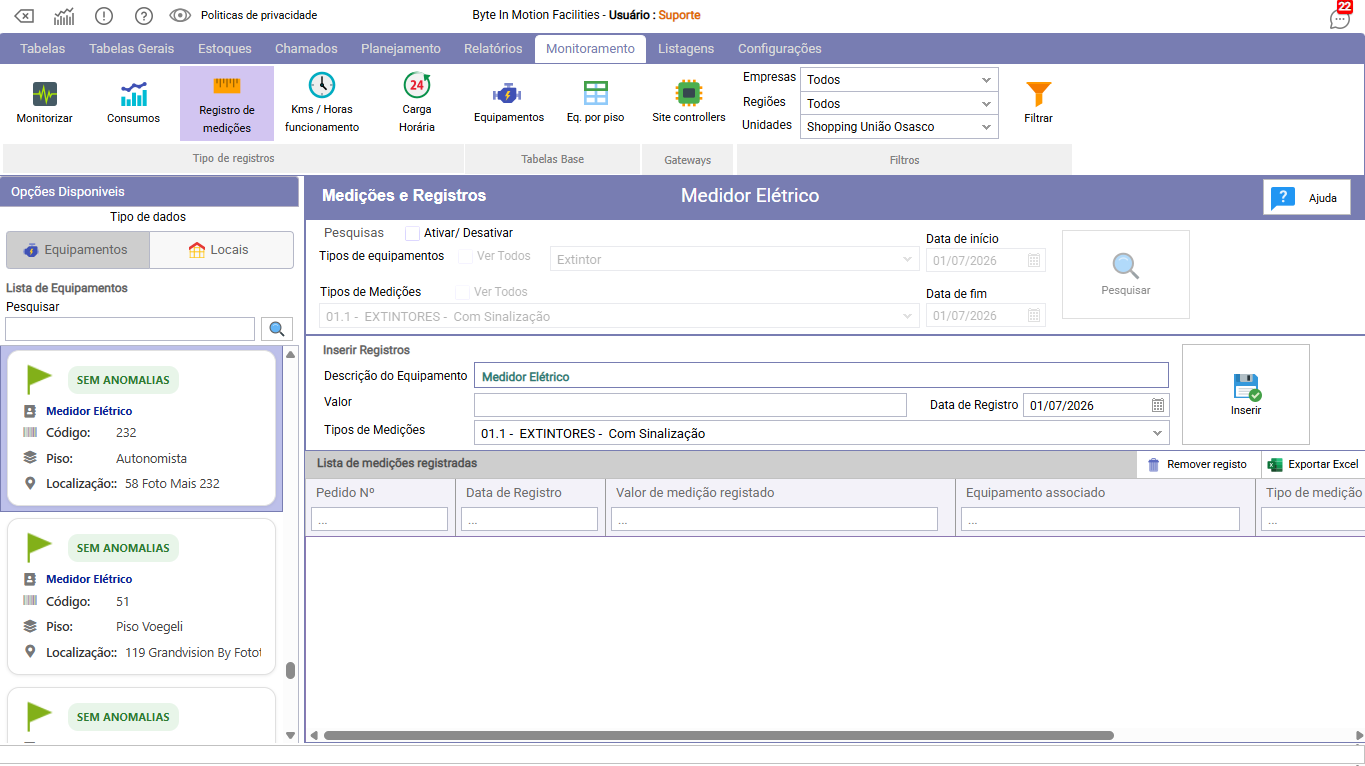The height and width of the screenshot is (766, 1365).
Task: Toggle the Ativar/ Desativar checkbox
Action: [x=412, y=233]
